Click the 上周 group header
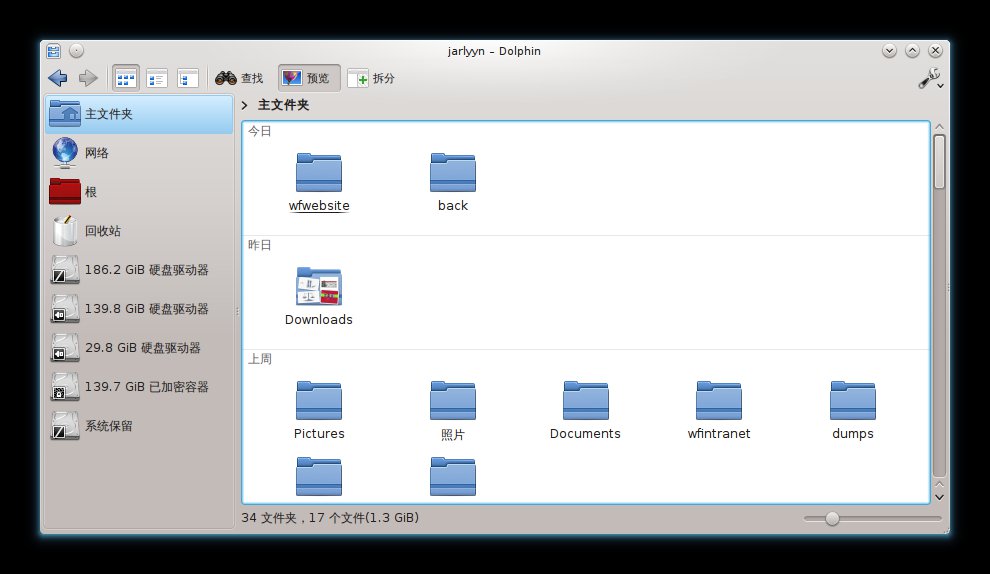Screen dimensions: 990x574 point(259,359)
